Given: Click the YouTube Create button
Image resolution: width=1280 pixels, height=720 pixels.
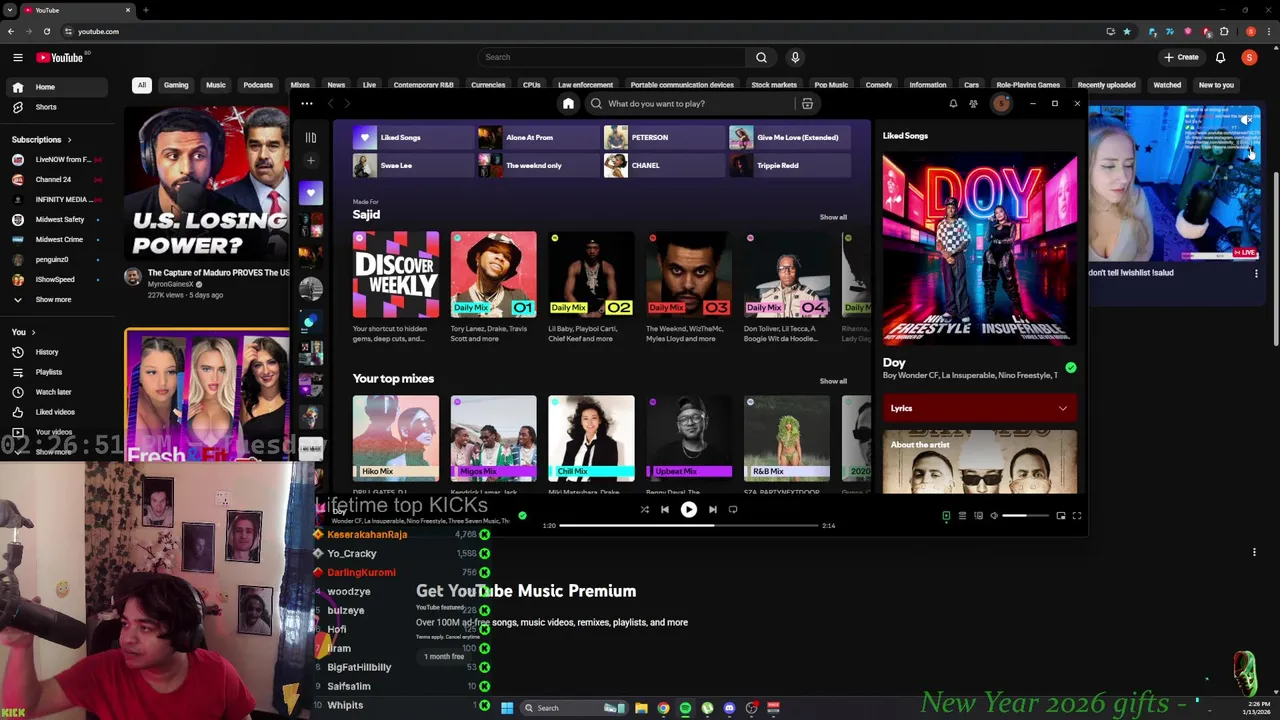Looking at the screenshot, I should coord(1181,57).
